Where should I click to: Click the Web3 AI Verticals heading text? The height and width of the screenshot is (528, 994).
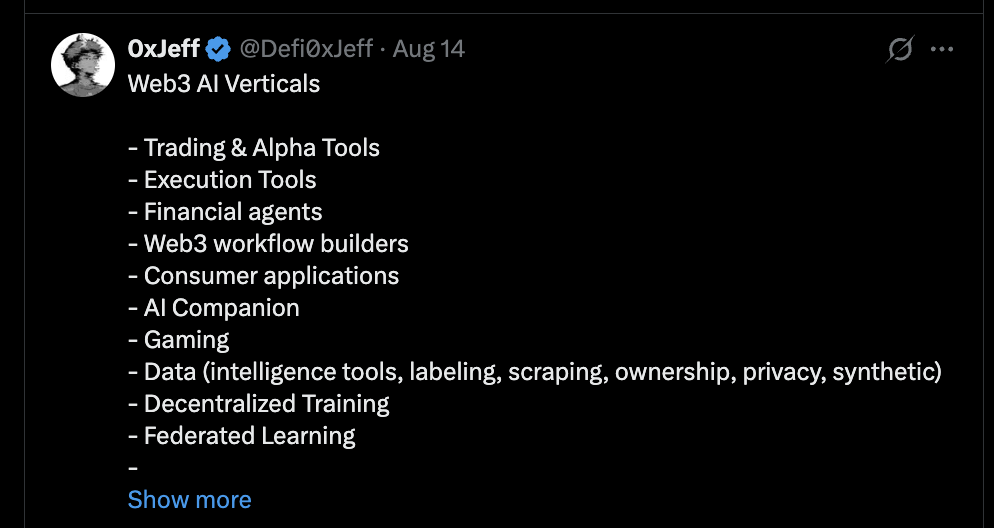pos(224,84)
